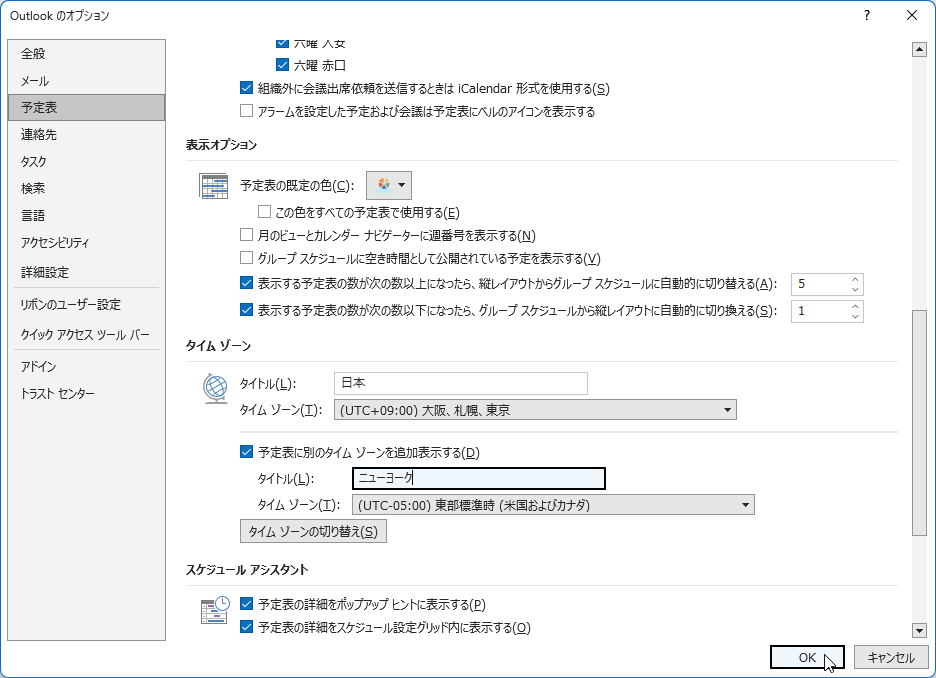
Task: Toggle ポップアップ ヒントに表示する checkbox
Action: coord(246,604)
